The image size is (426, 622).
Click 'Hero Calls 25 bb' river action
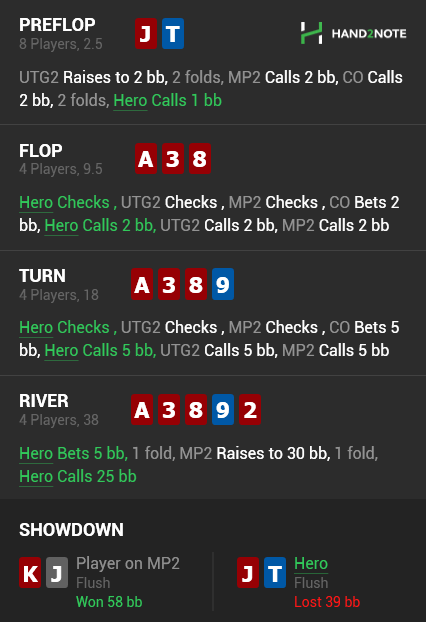(78, 476)
